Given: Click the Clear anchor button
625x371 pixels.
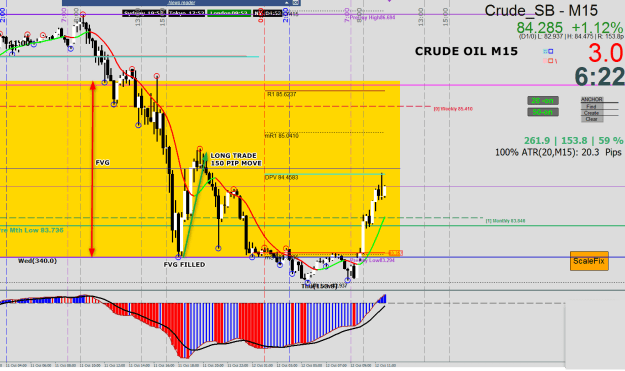Looking at the screenshot, I should tap(592, 119).
